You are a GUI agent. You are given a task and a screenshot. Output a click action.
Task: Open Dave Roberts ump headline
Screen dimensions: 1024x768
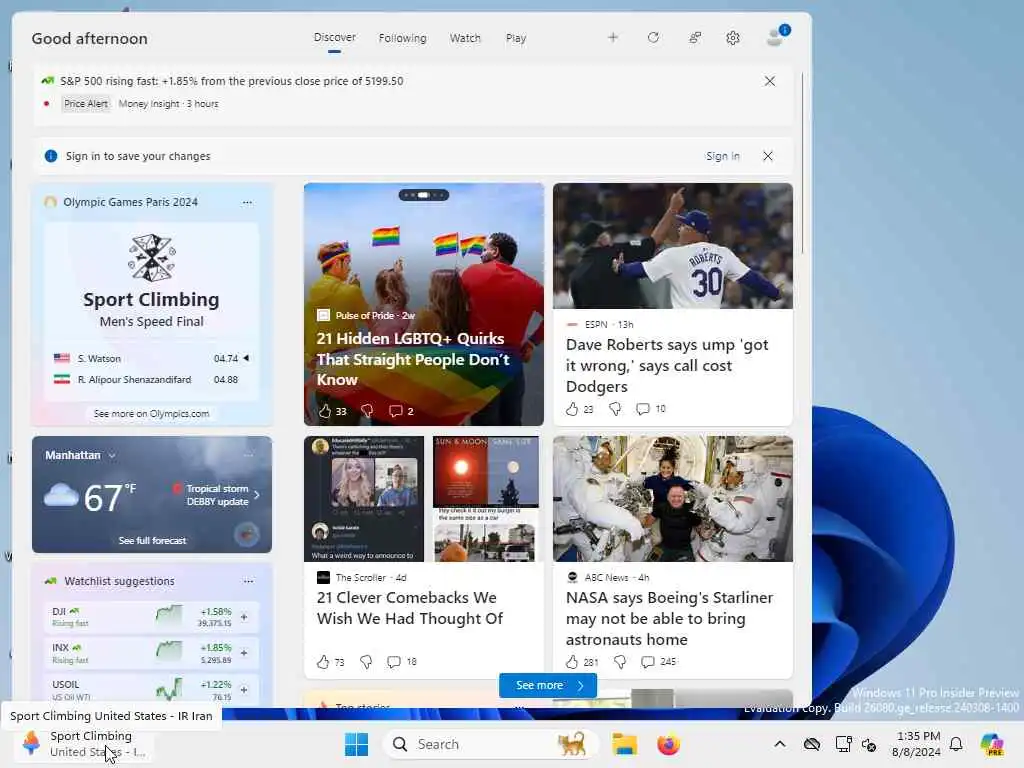pyautogui.click(x=667, y=365)
